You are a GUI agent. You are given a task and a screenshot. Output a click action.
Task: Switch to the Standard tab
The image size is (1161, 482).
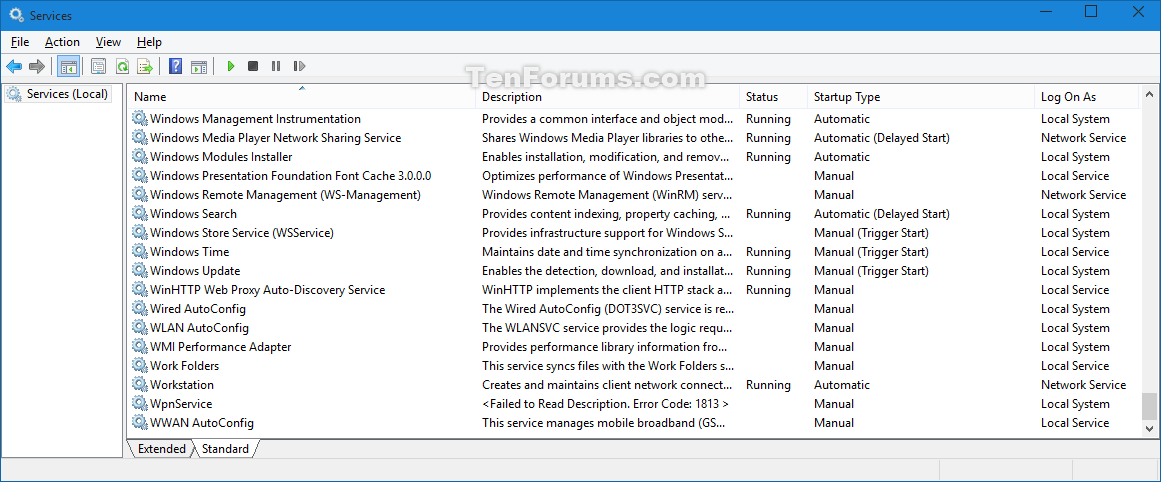(225, 449)
